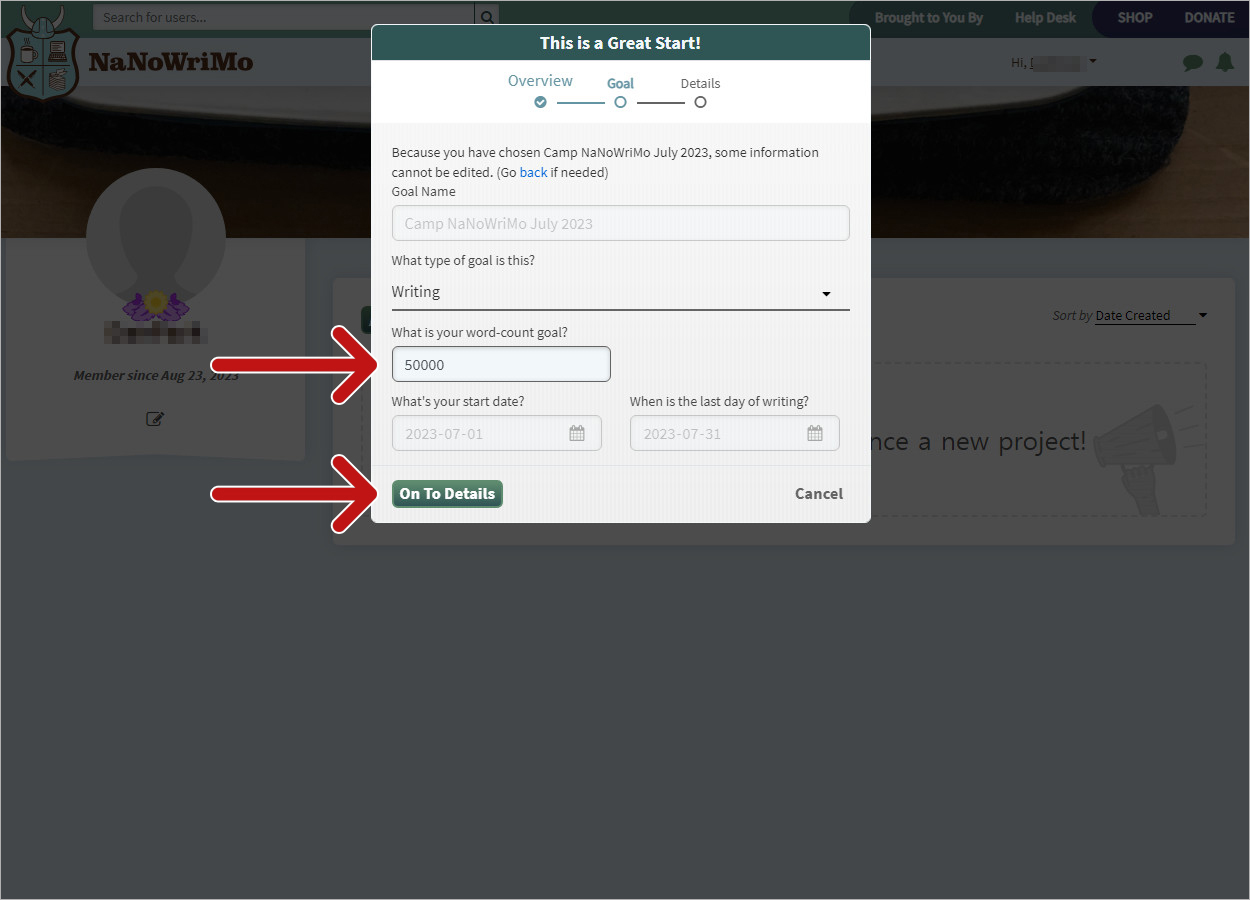Screen dimensions: 1250x900
Task: Click the flower badge under avatar
Action: (x=155, y=304)
